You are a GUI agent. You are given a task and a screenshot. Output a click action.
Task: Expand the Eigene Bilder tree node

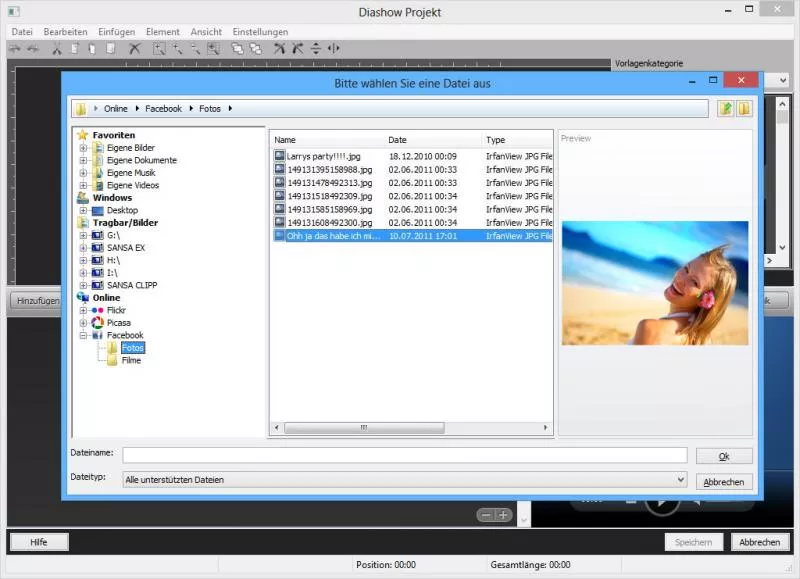[x=83, y=148]
